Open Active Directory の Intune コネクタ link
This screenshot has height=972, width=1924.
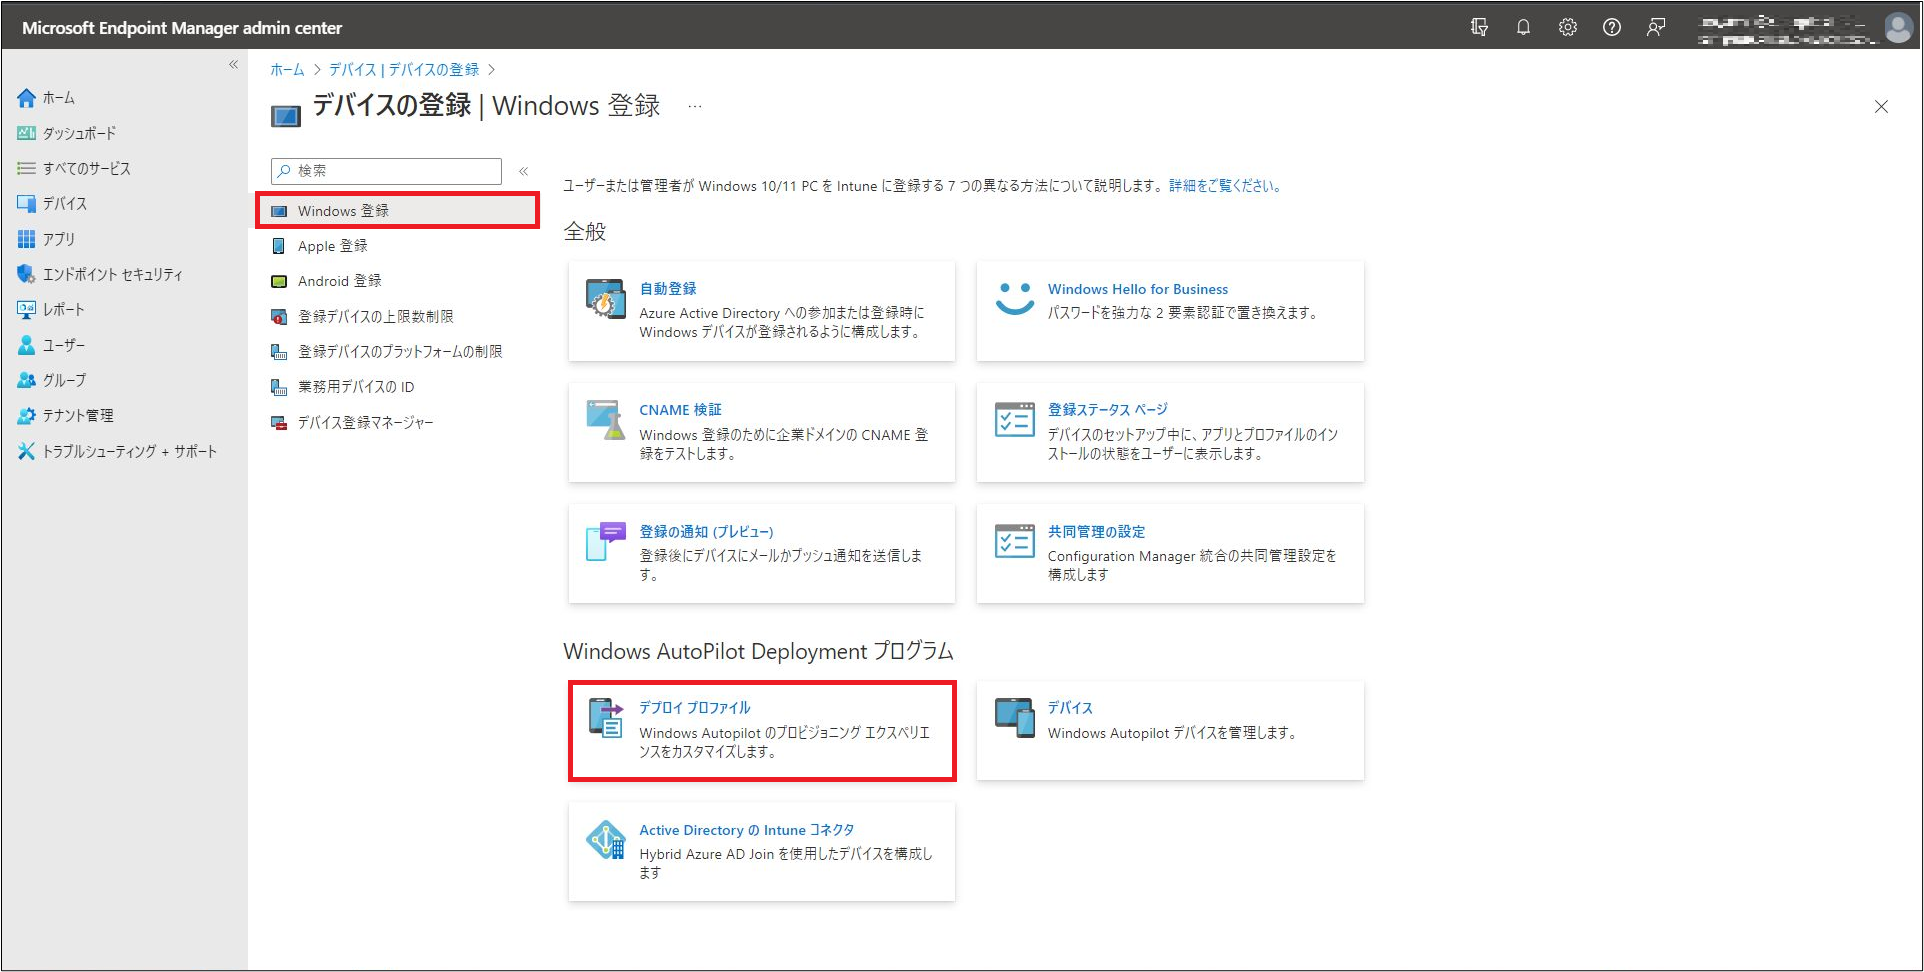pyautogui.click(x=747, y=830)
